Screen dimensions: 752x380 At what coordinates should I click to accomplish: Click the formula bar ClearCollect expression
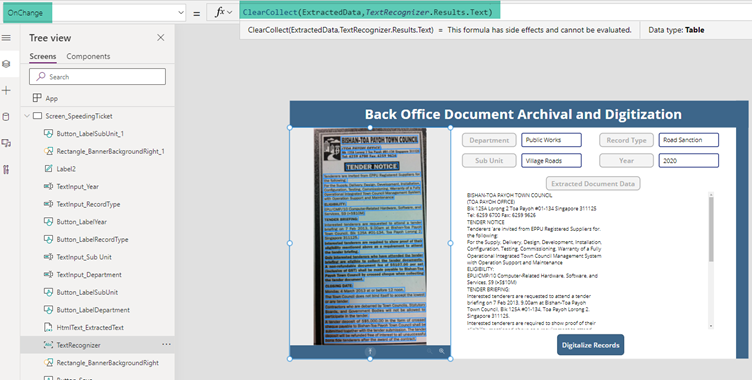[x=368, y=12]
